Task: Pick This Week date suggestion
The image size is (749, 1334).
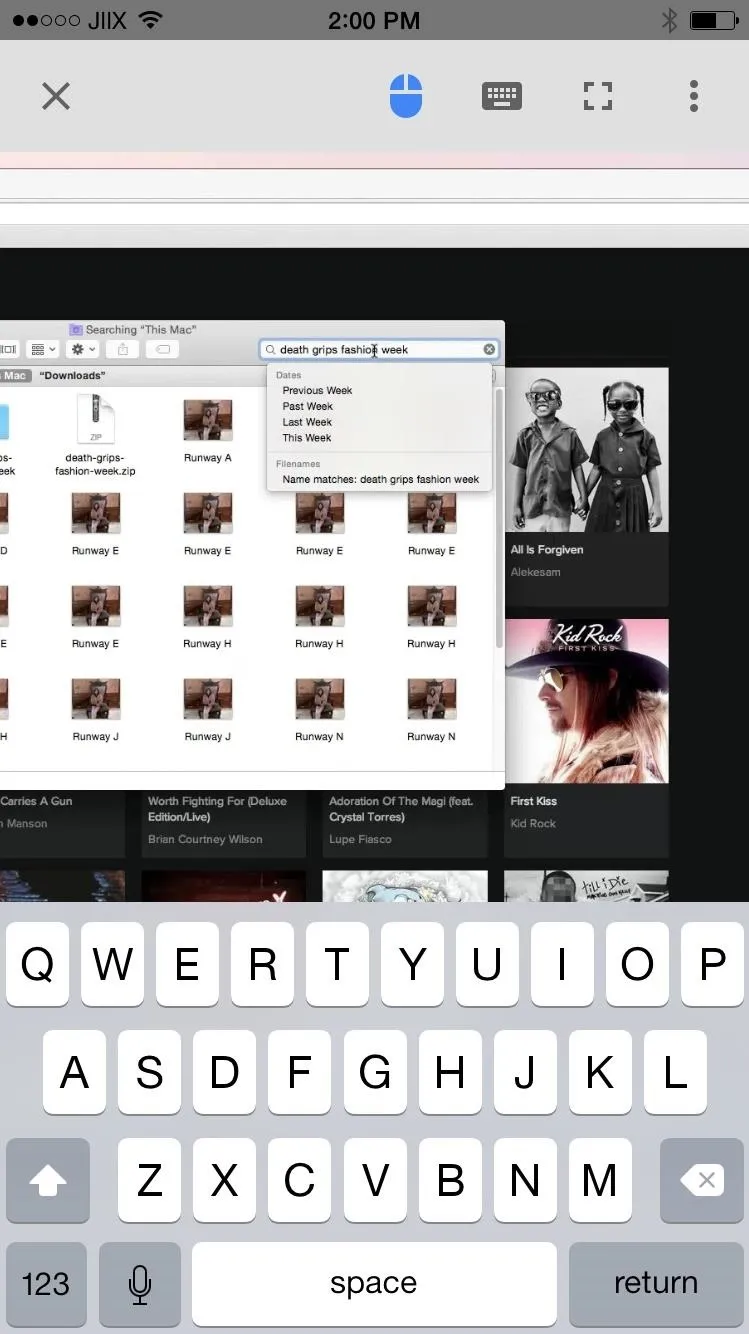Action: point(306,437)
